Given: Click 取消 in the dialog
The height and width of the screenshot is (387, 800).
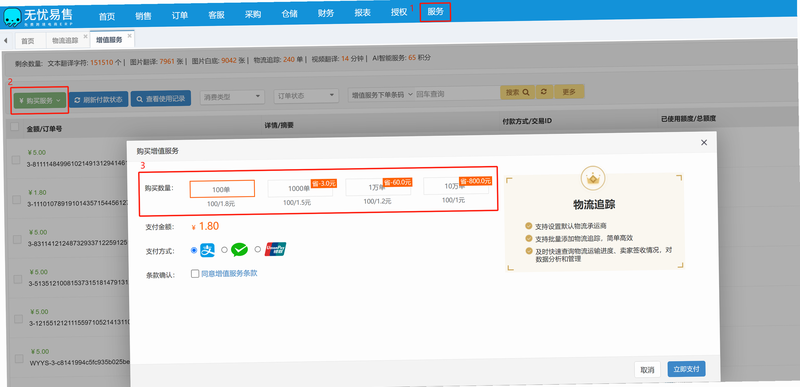Looking at the screenshot, I should (647, 370).
